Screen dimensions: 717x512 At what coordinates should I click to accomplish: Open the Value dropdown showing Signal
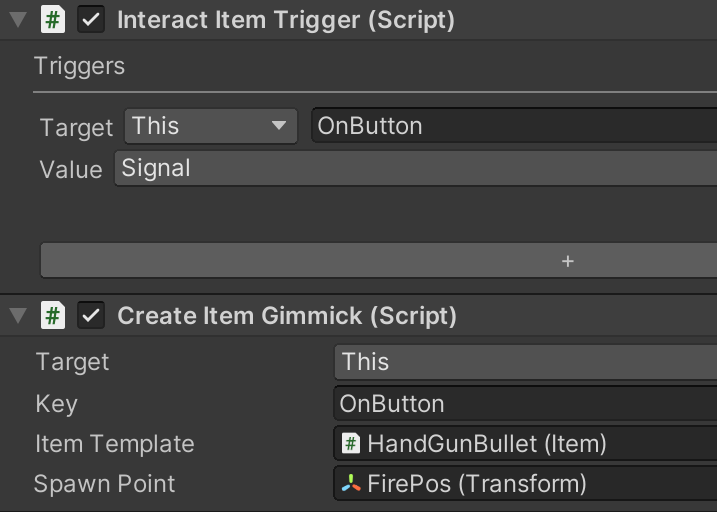click(415, 168)
